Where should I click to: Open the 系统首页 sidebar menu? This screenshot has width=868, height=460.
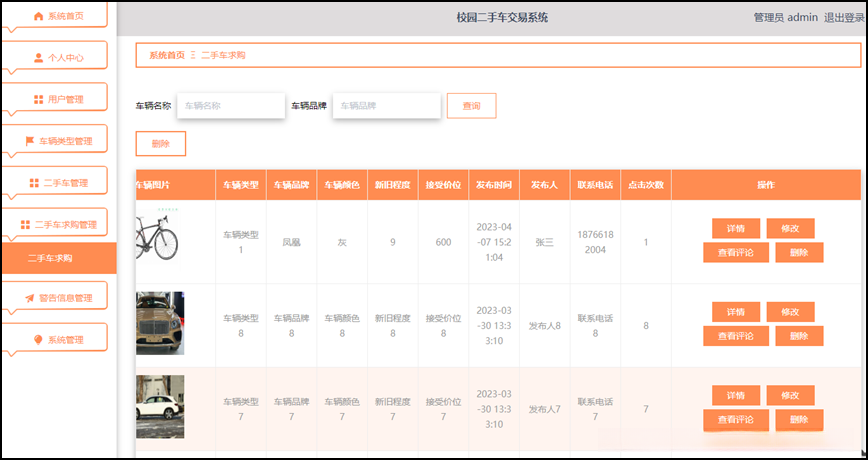[54, 15]
